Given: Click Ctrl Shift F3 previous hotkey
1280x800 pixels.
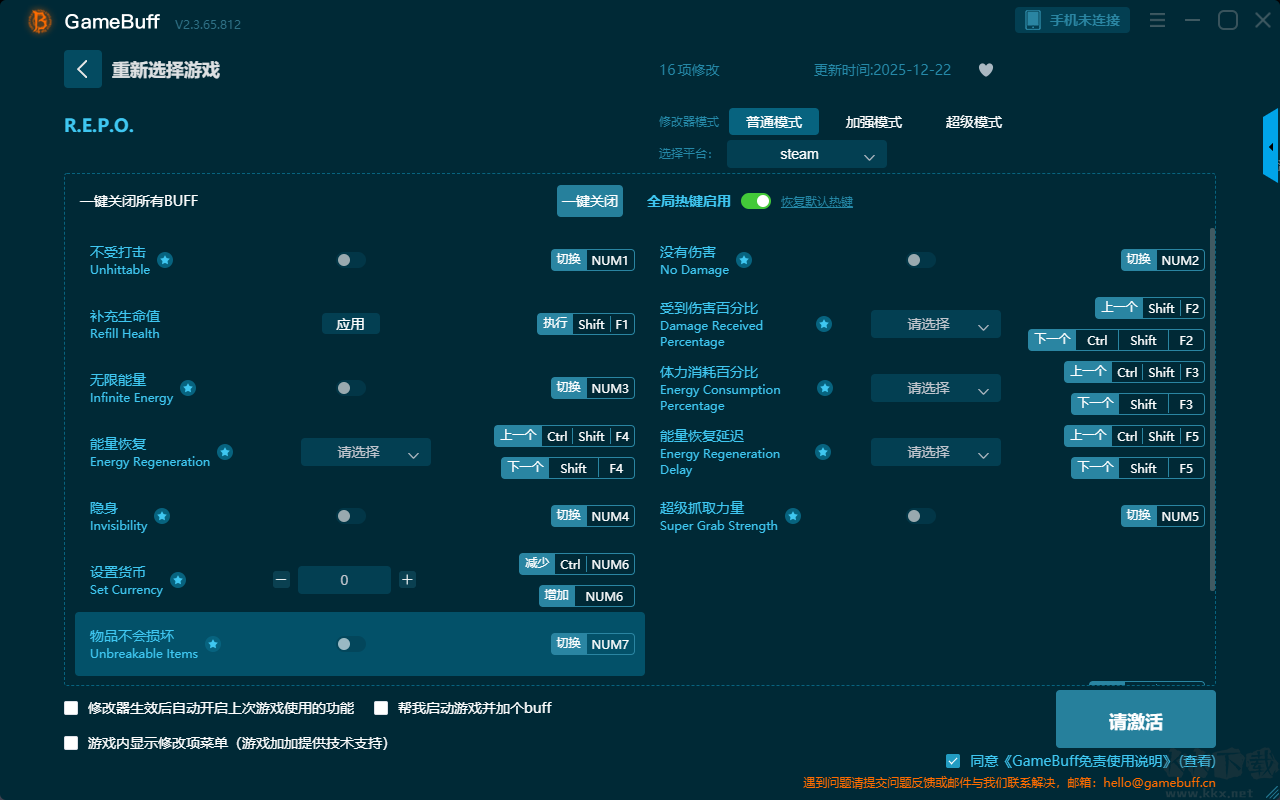Looking at the screenshot, I should pos(1134,372).
